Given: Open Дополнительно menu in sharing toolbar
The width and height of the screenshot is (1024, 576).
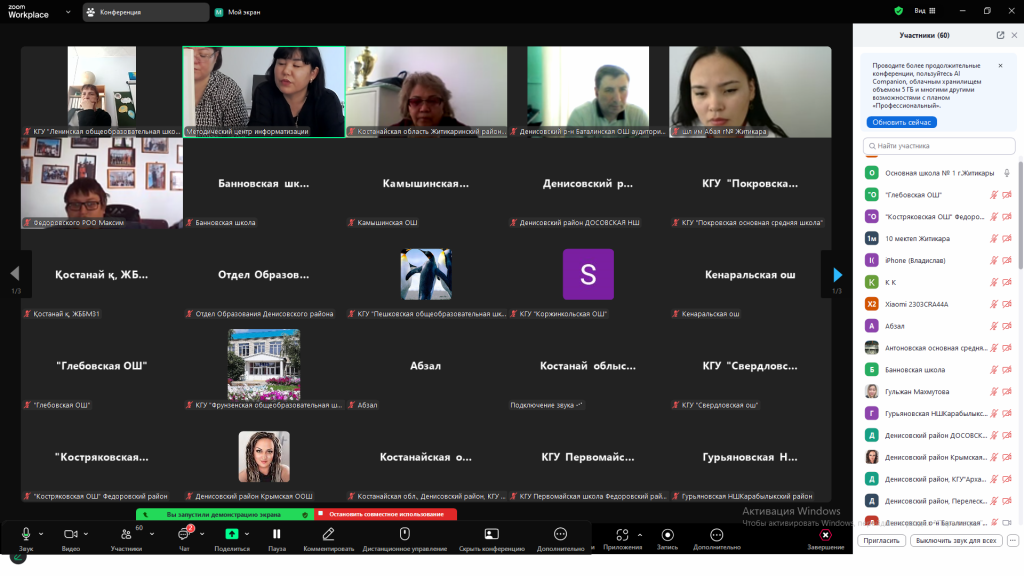Looking at the screenshot, I should coord(560,534).
